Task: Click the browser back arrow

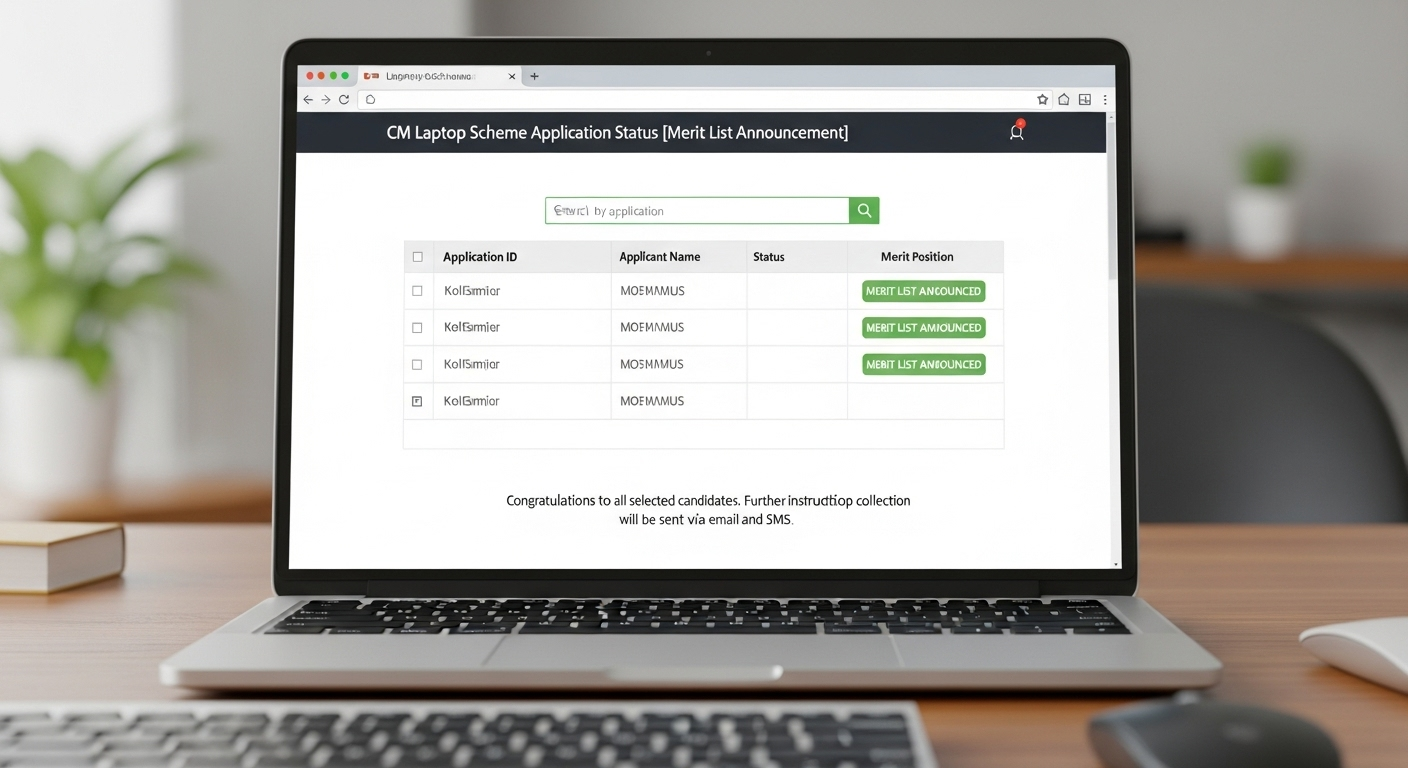Action: [308, 100]
